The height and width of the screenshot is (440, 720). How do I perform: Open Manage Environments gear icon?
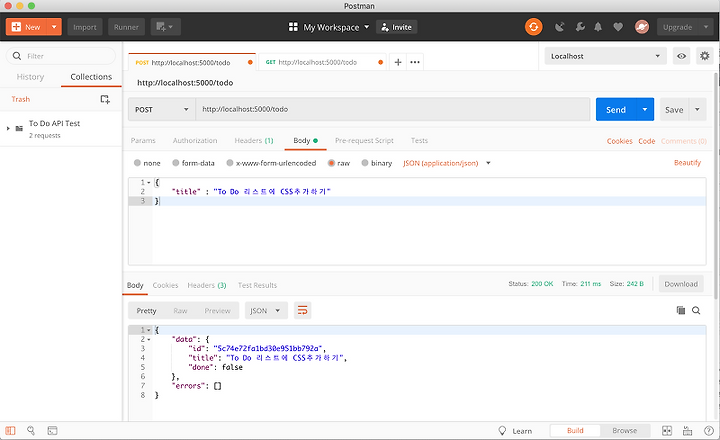coord(704,56)
